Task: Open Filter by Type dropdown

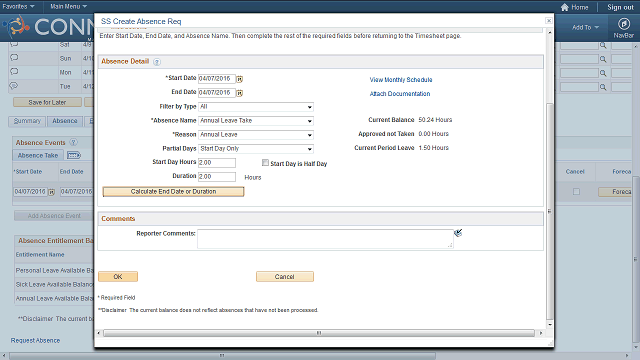Action: (256, 107)
